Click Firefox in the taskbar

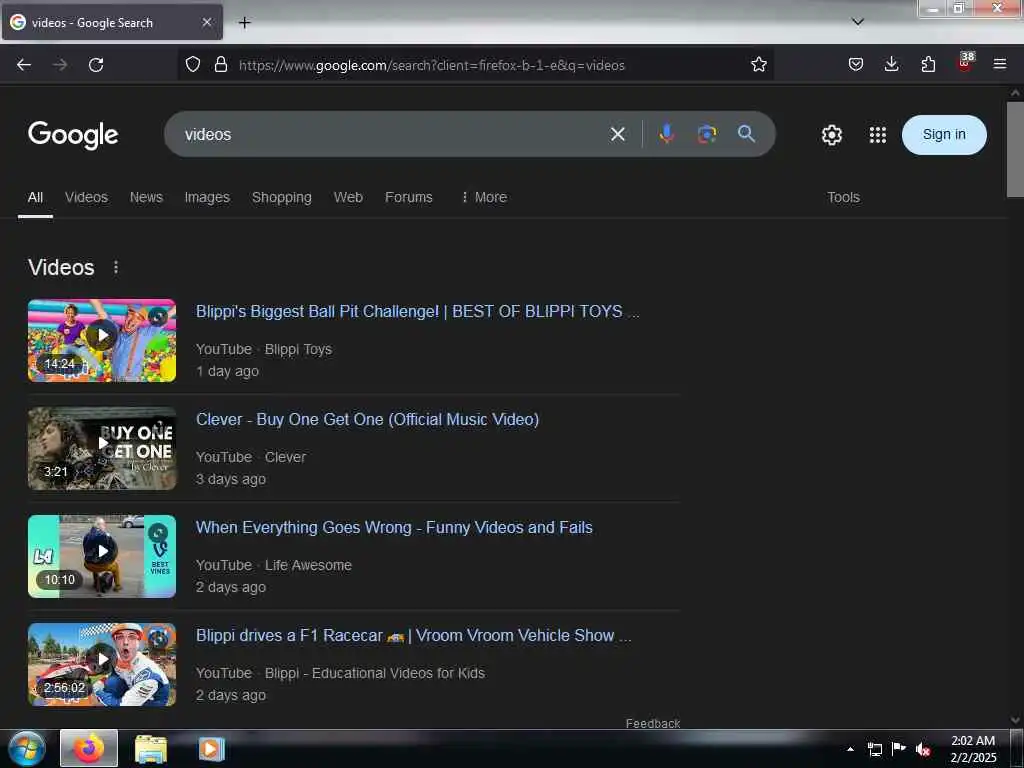(x=89, y=748)
